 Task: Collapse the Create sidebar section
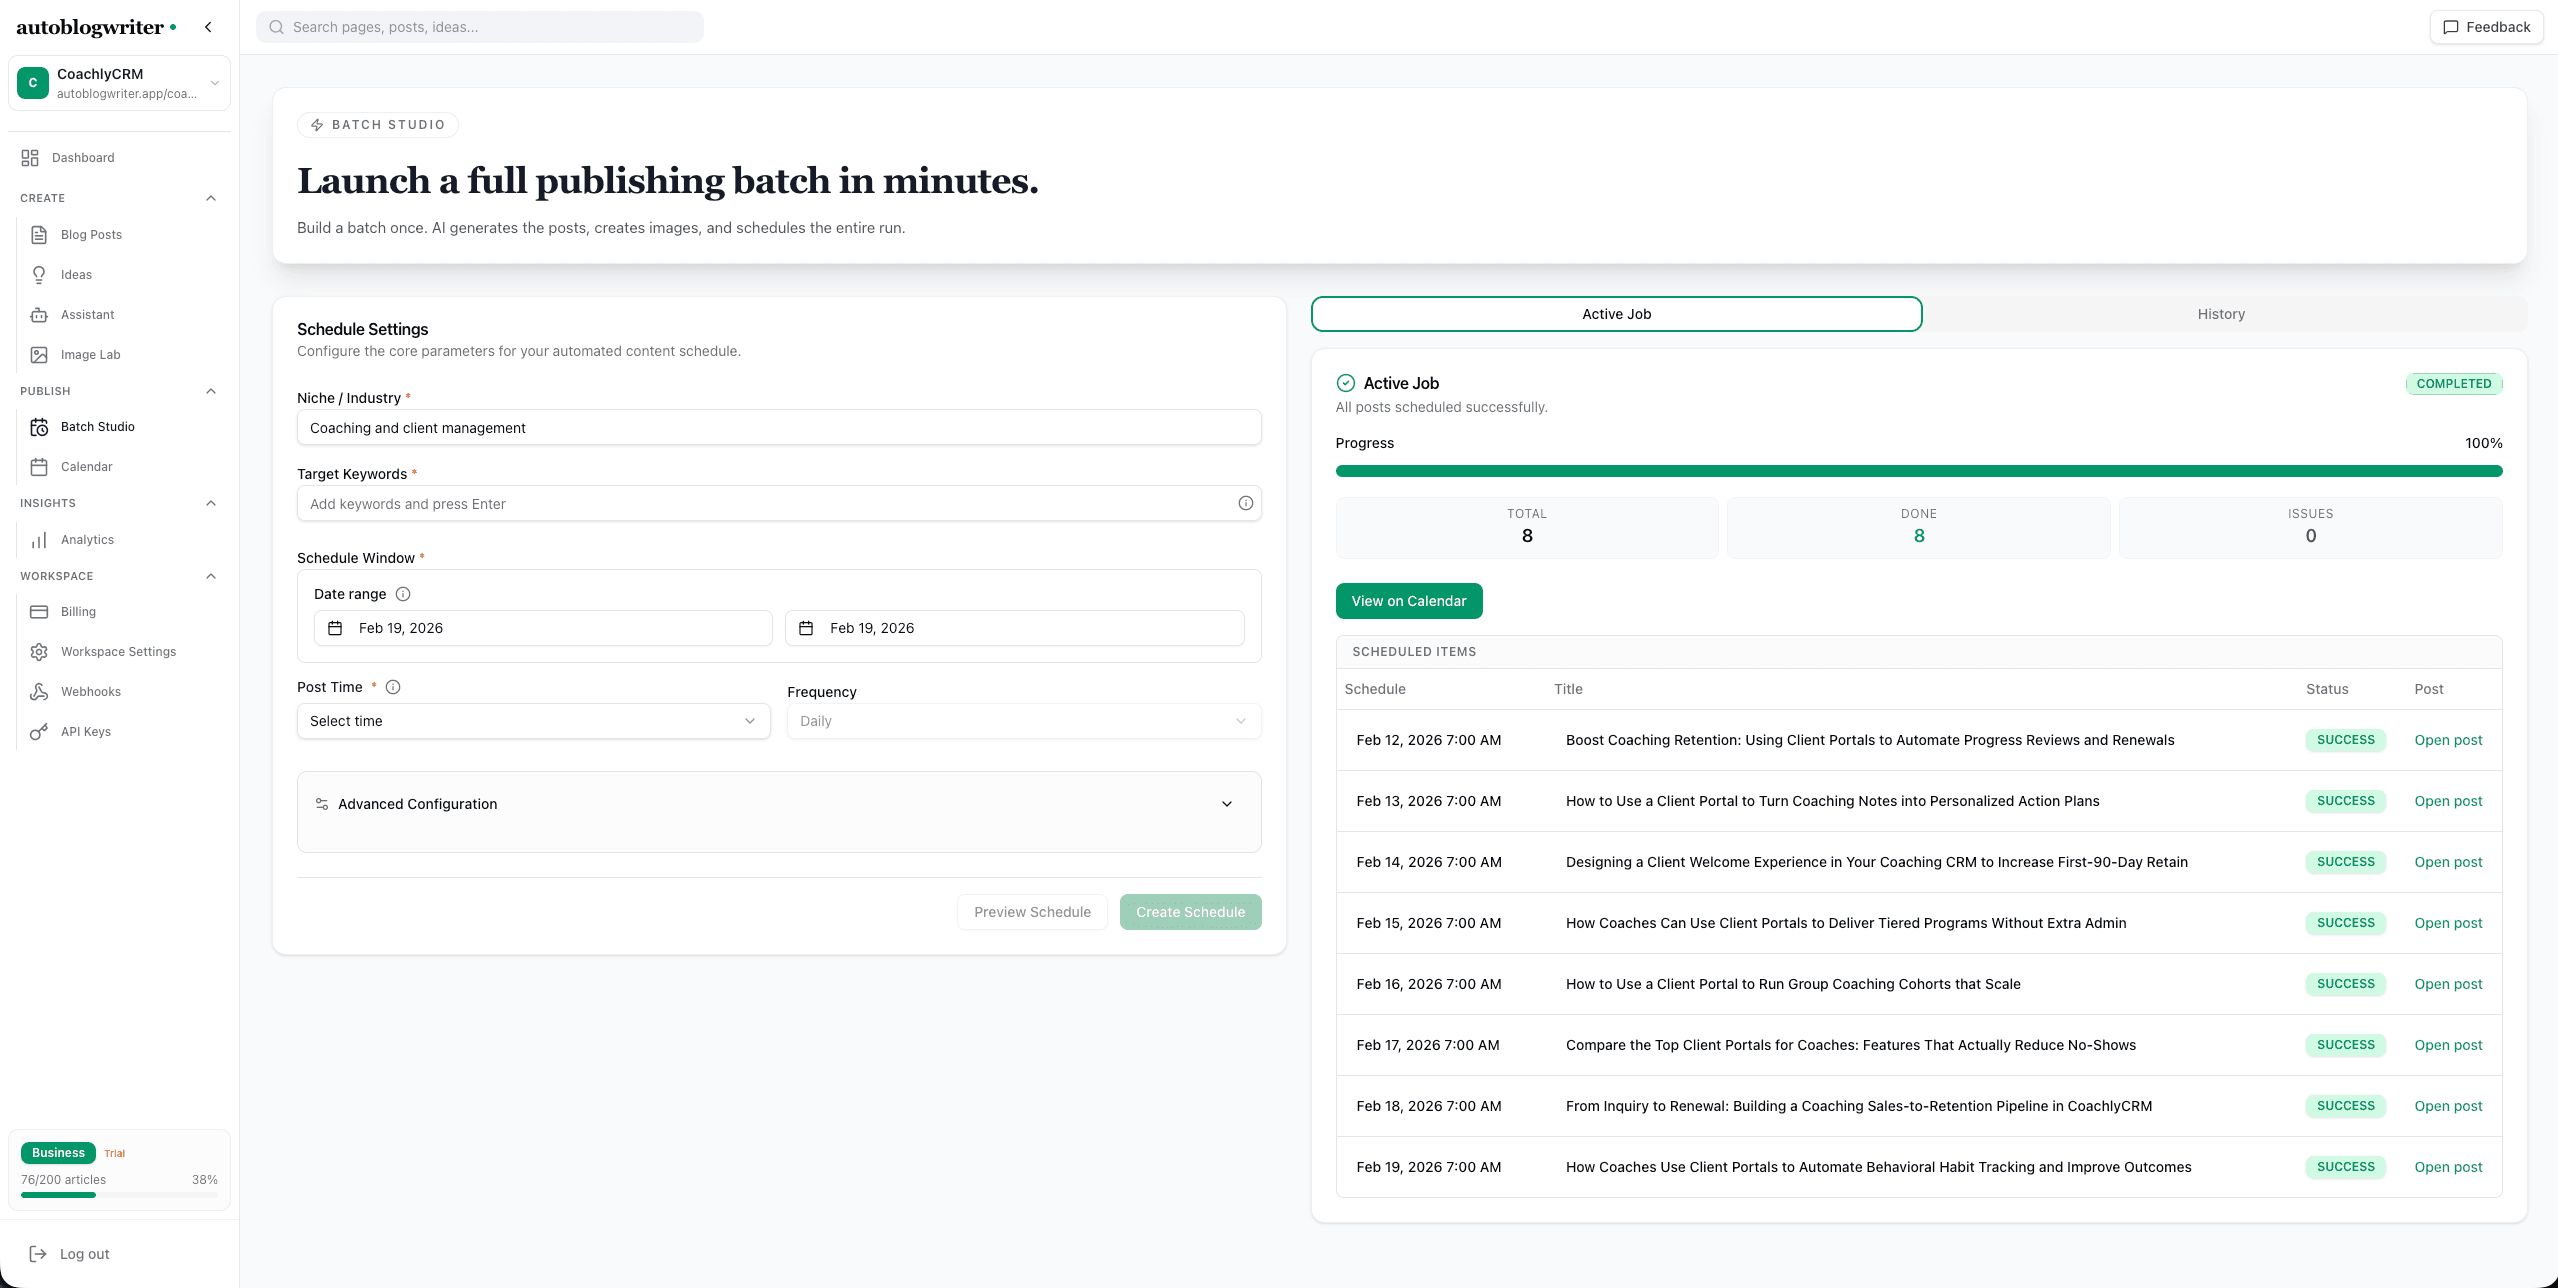pyautogui.click(x=211, y=198)
